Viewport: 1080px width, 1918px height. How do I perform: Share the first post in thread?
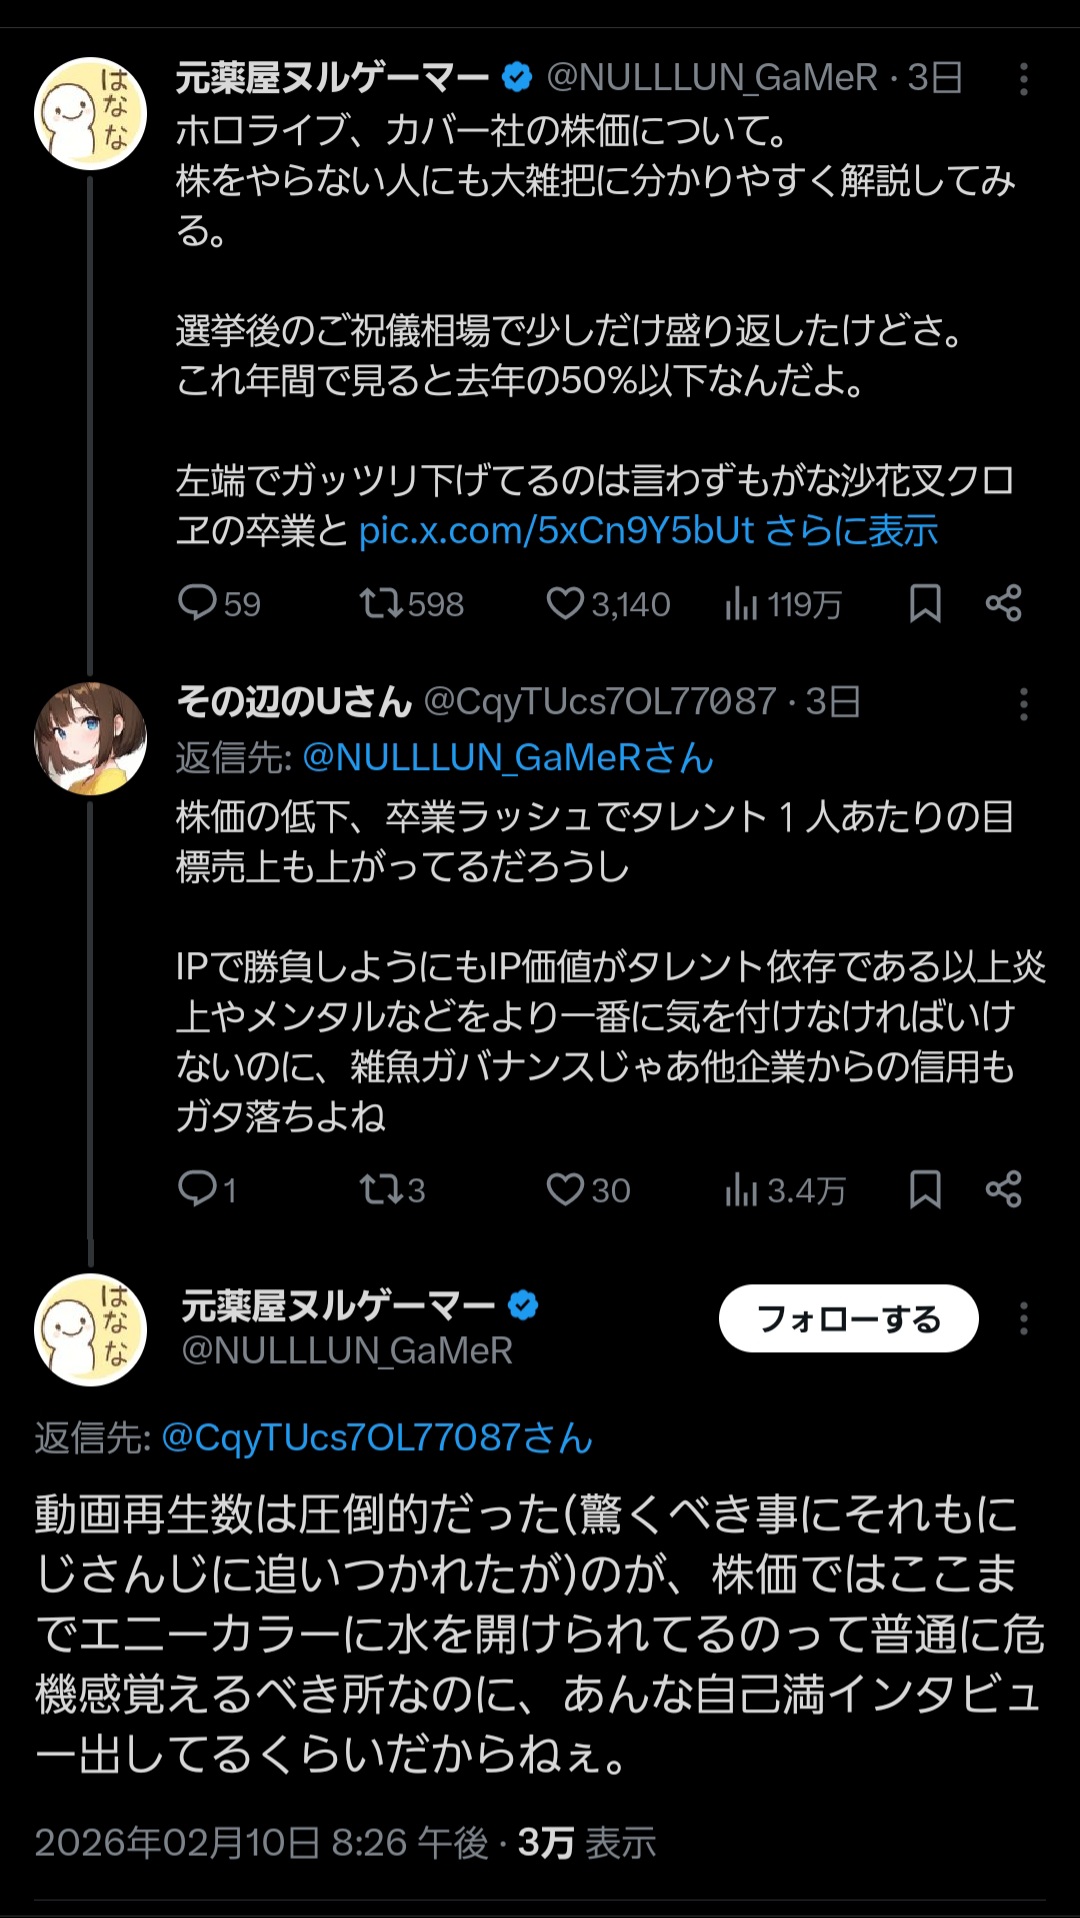(x=1003, y=603)
